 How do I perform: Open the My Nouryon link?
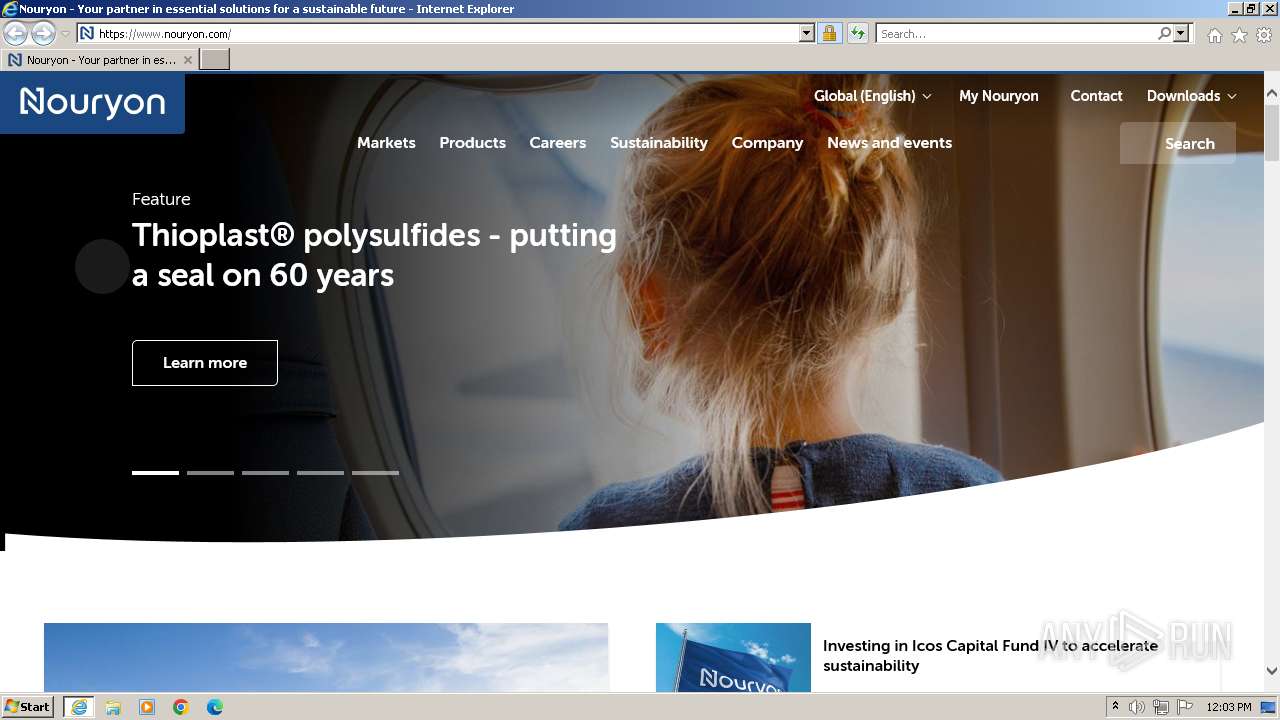[998, 96]
